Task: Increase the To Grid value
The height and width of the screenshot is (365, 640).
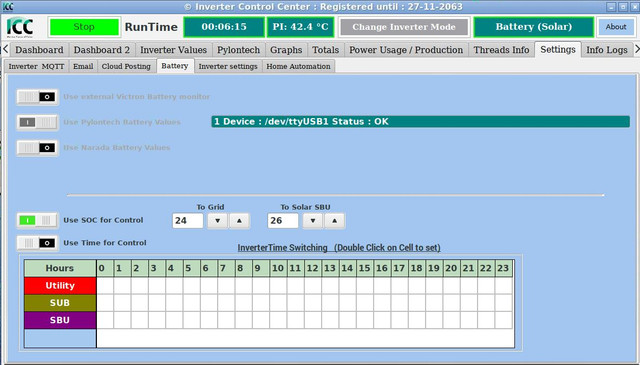Action: click(x=239, y=221)
